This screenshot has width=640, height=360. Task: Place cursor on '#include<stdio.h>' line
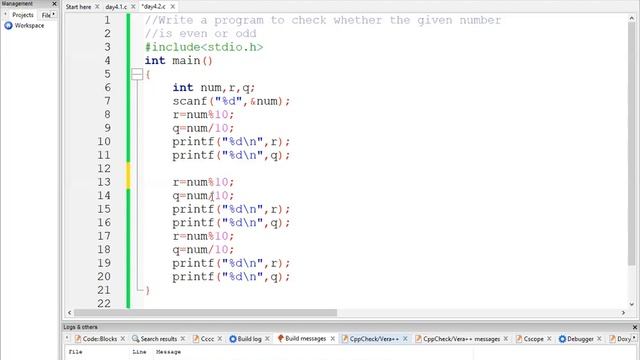(204, 47)
